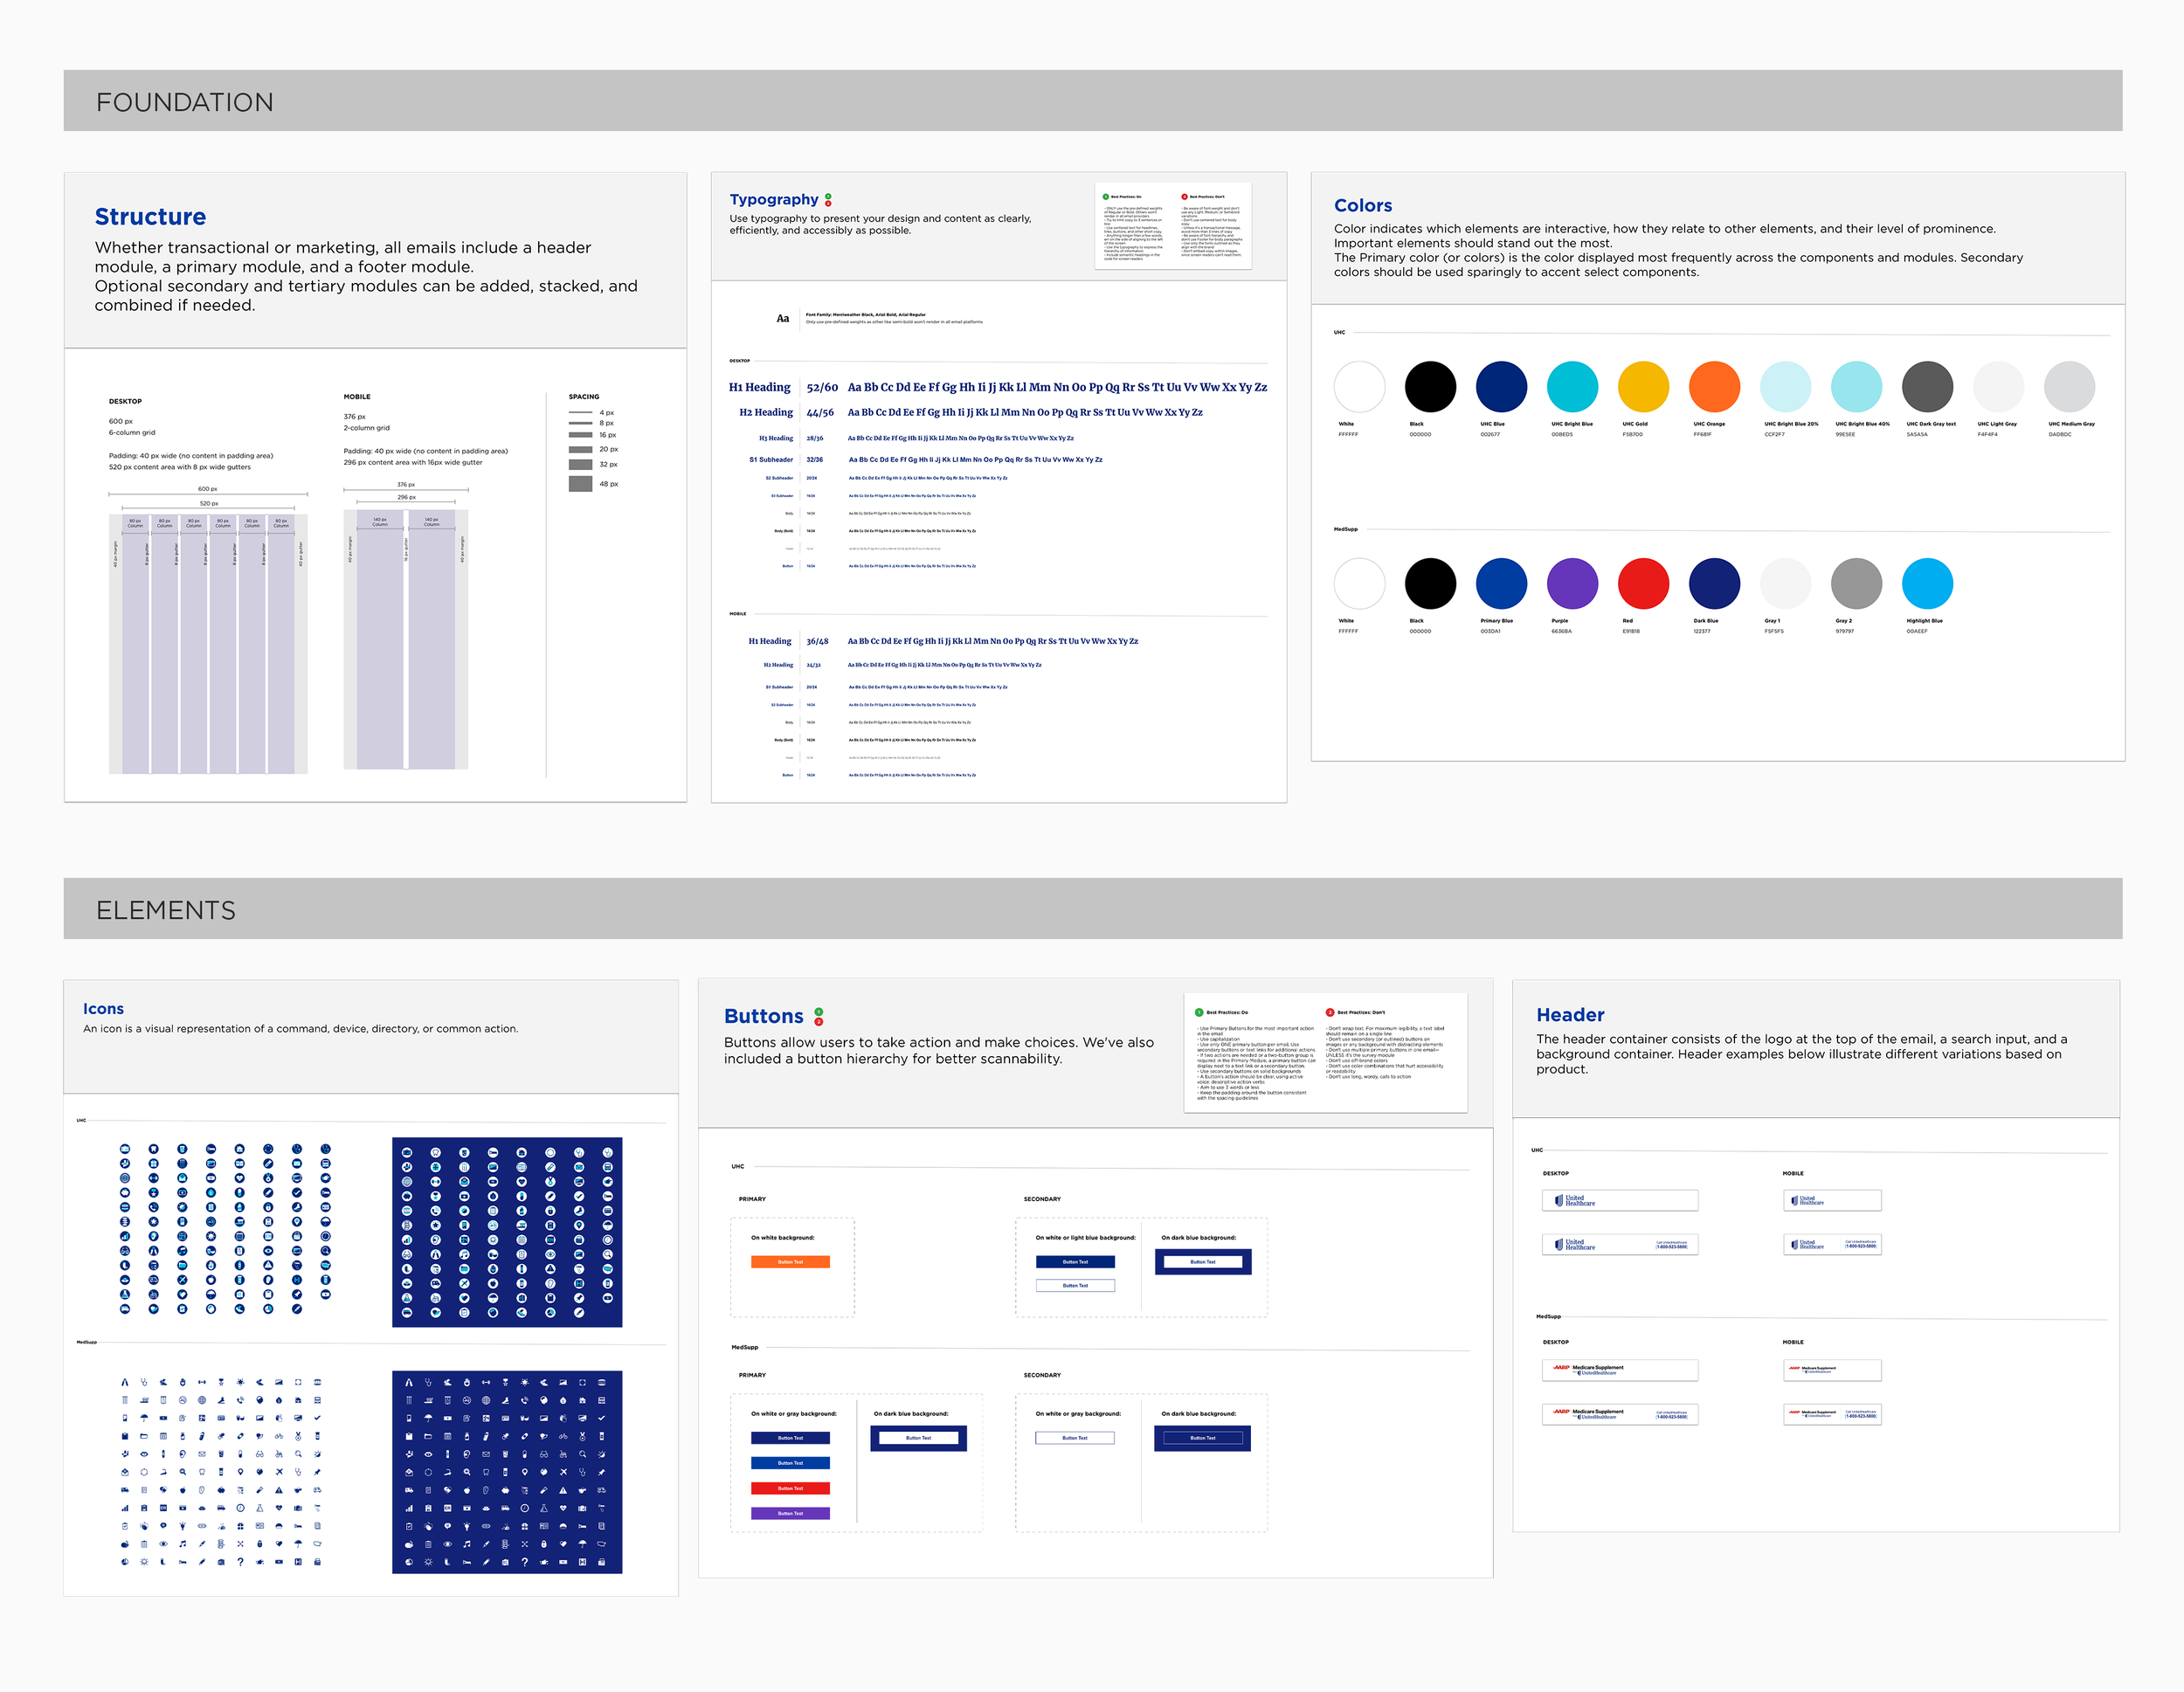The width and height of the screenshot is (2184, 1692).
Task: Pick the MedSupp Red color swatch
Action: point(1643,583)
